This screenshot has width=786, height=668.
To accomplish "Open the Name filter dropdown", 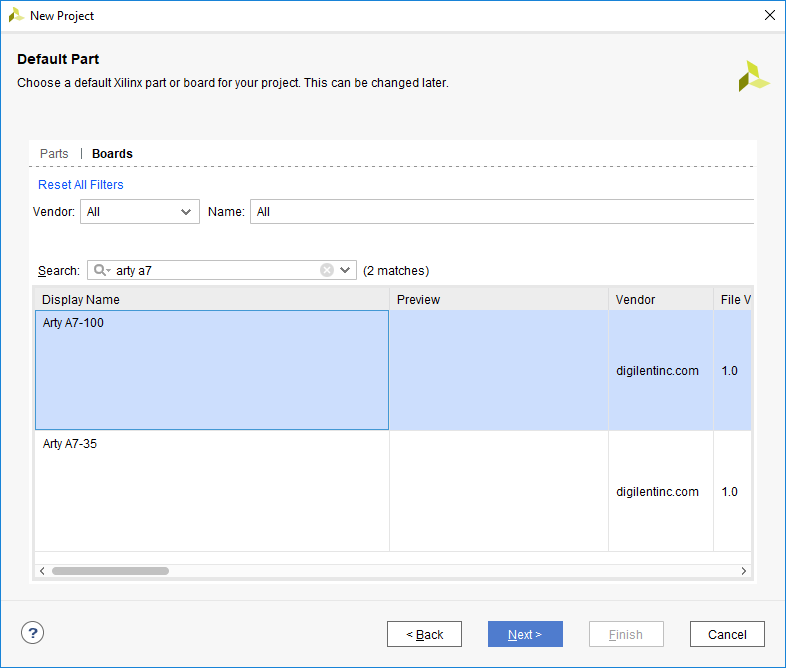I will click(500, 212).
